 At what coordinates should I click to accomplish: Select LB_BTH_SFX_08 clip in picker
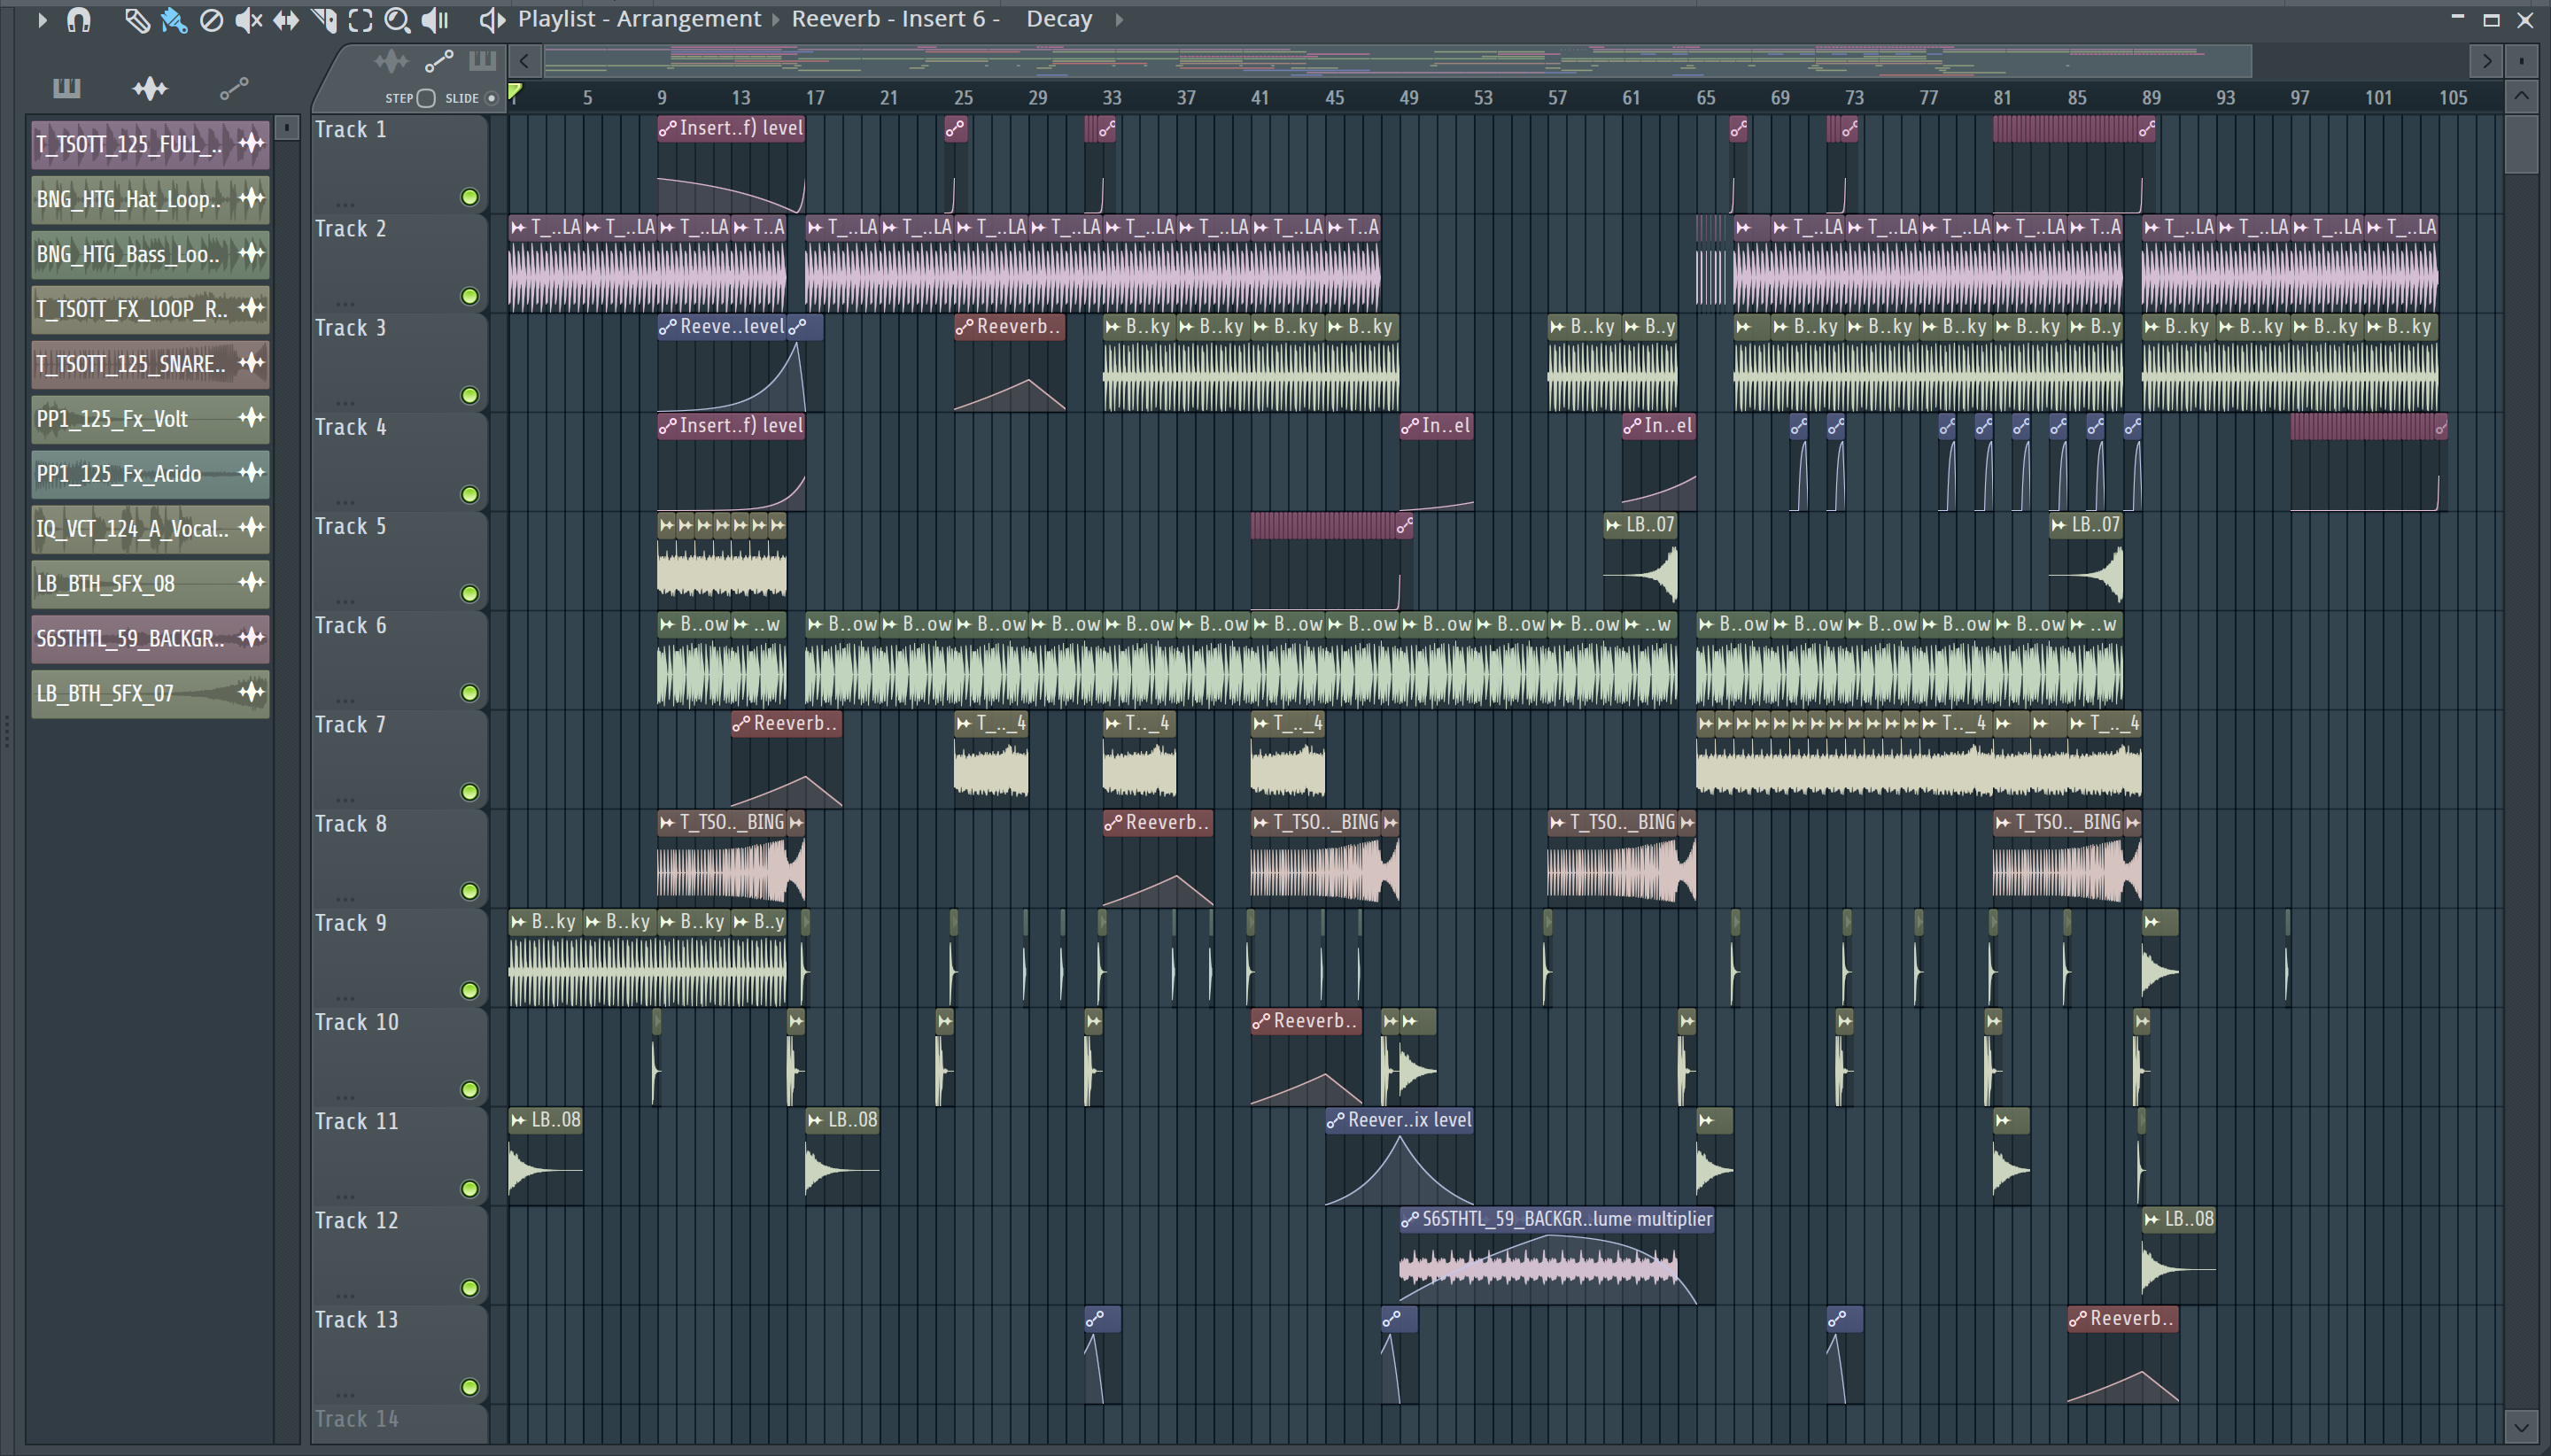click(150, 583)
